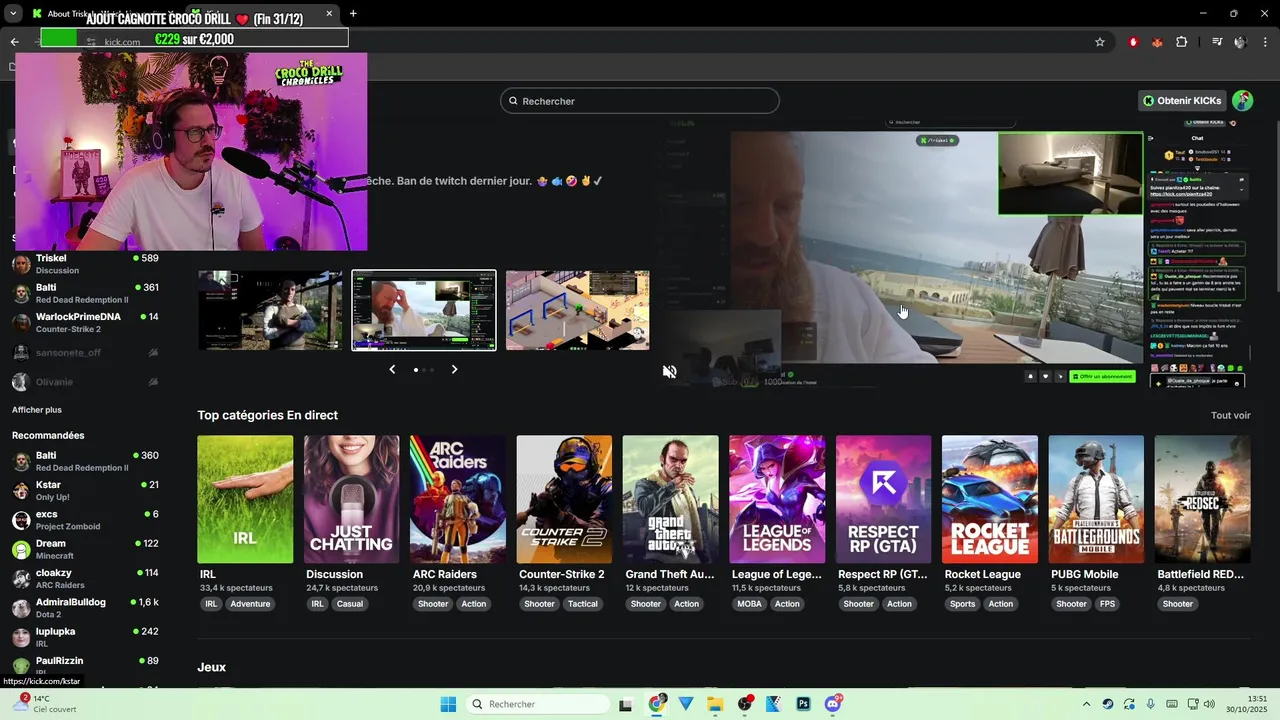Open Triskel's channel from the sidebar
The width and height of the screenshot is (1280, 720).
(x=85, y=264)
